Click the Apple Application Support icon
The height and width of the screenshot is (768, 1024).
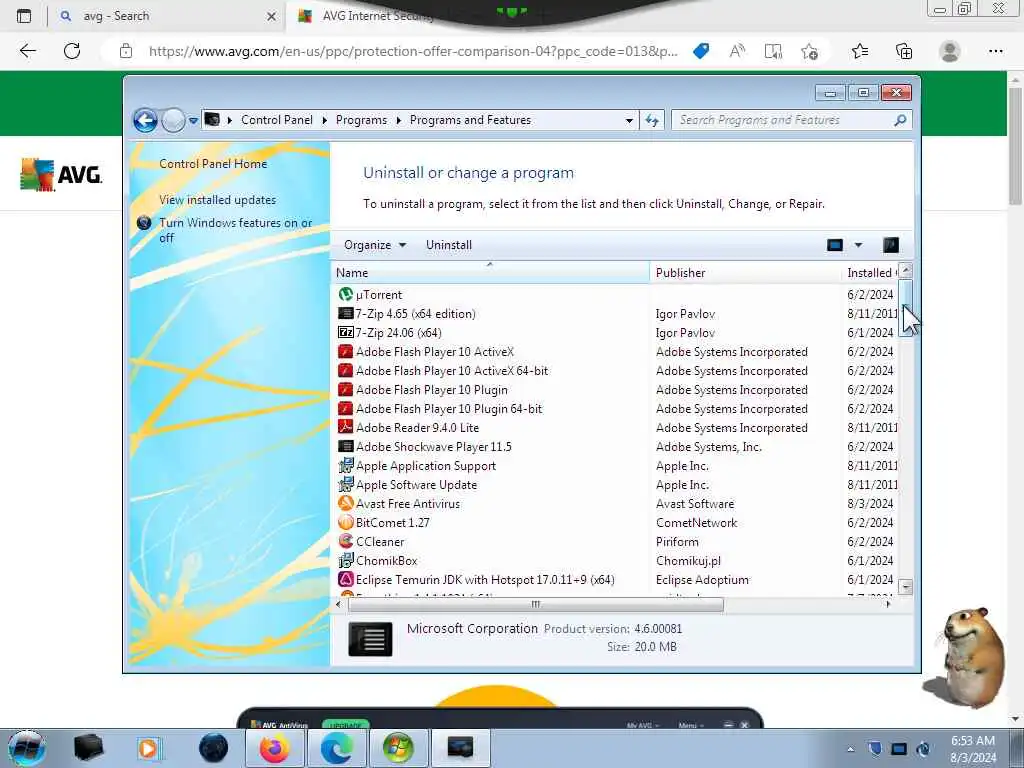345,466
